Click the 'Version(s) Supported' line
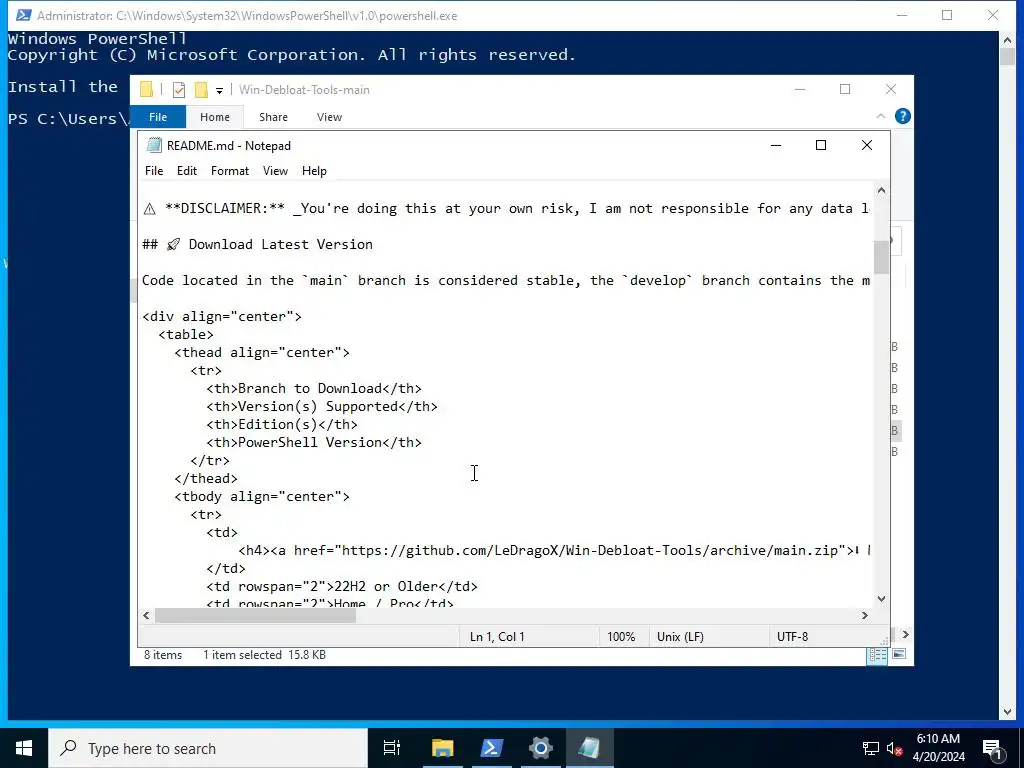Screen dimensions: 1024x768 (322, 406)
